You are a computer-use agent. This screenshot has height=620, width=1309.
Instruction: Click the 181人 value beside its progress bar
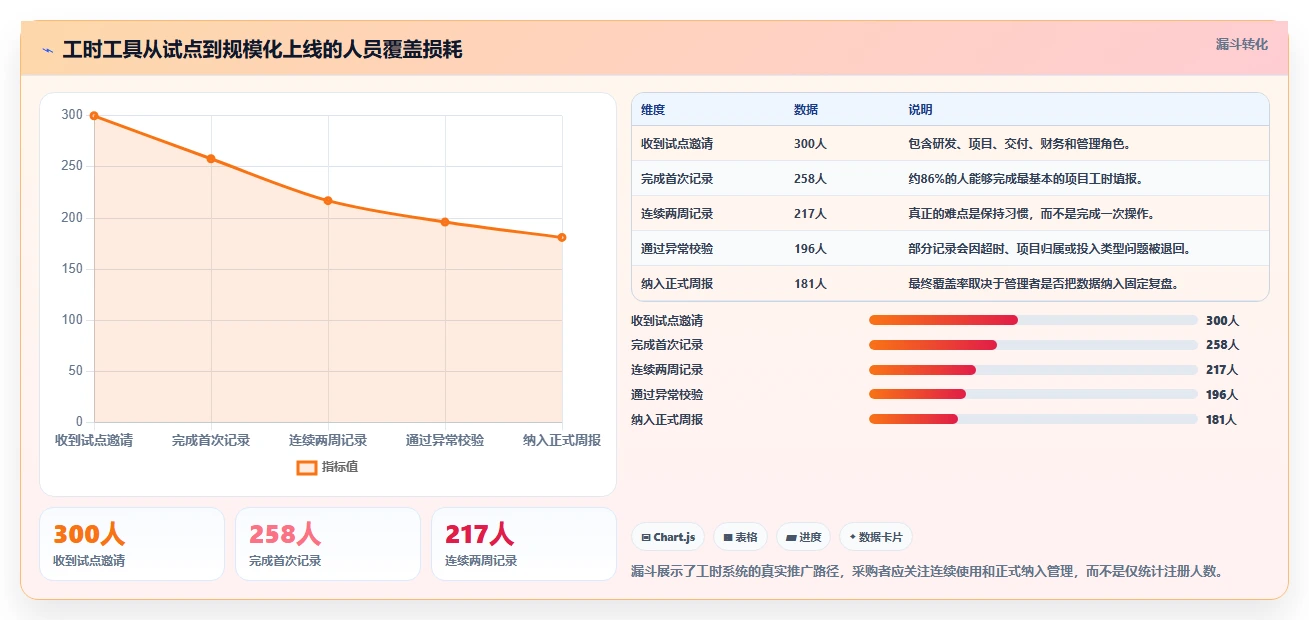click(1222, 420)
